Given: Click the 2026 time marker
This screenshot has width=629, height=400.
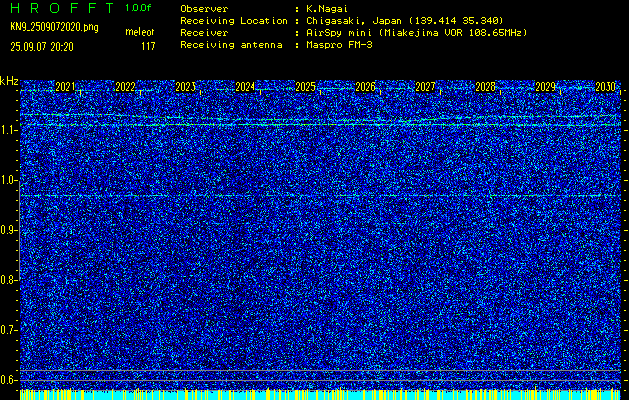Looking at the screenshot, I should (365, 86).
